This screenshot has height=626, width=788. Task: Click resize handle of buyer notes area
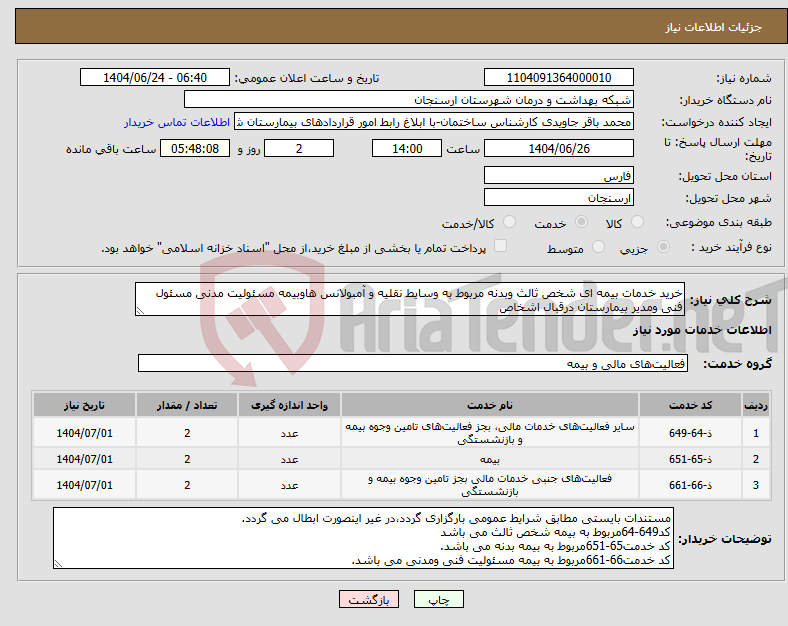coord(58,564)
